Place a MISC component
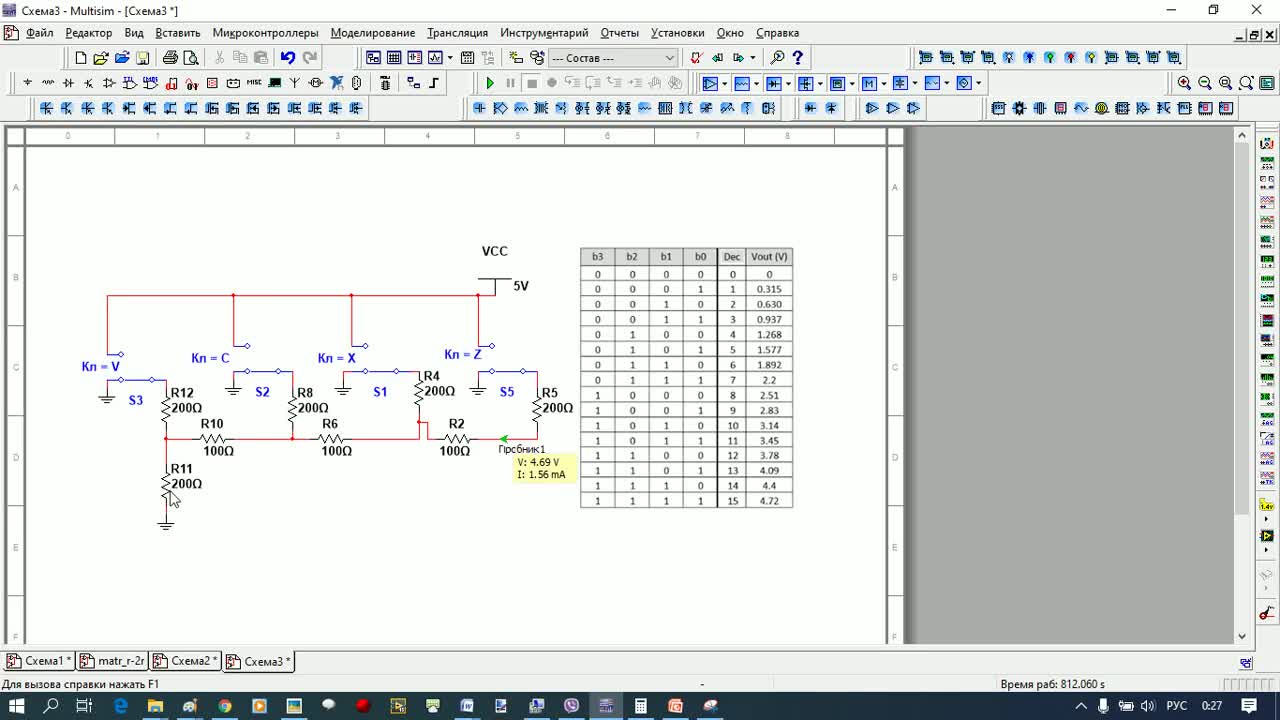Viewport: 1280px width, 720px height. (254, 83)
